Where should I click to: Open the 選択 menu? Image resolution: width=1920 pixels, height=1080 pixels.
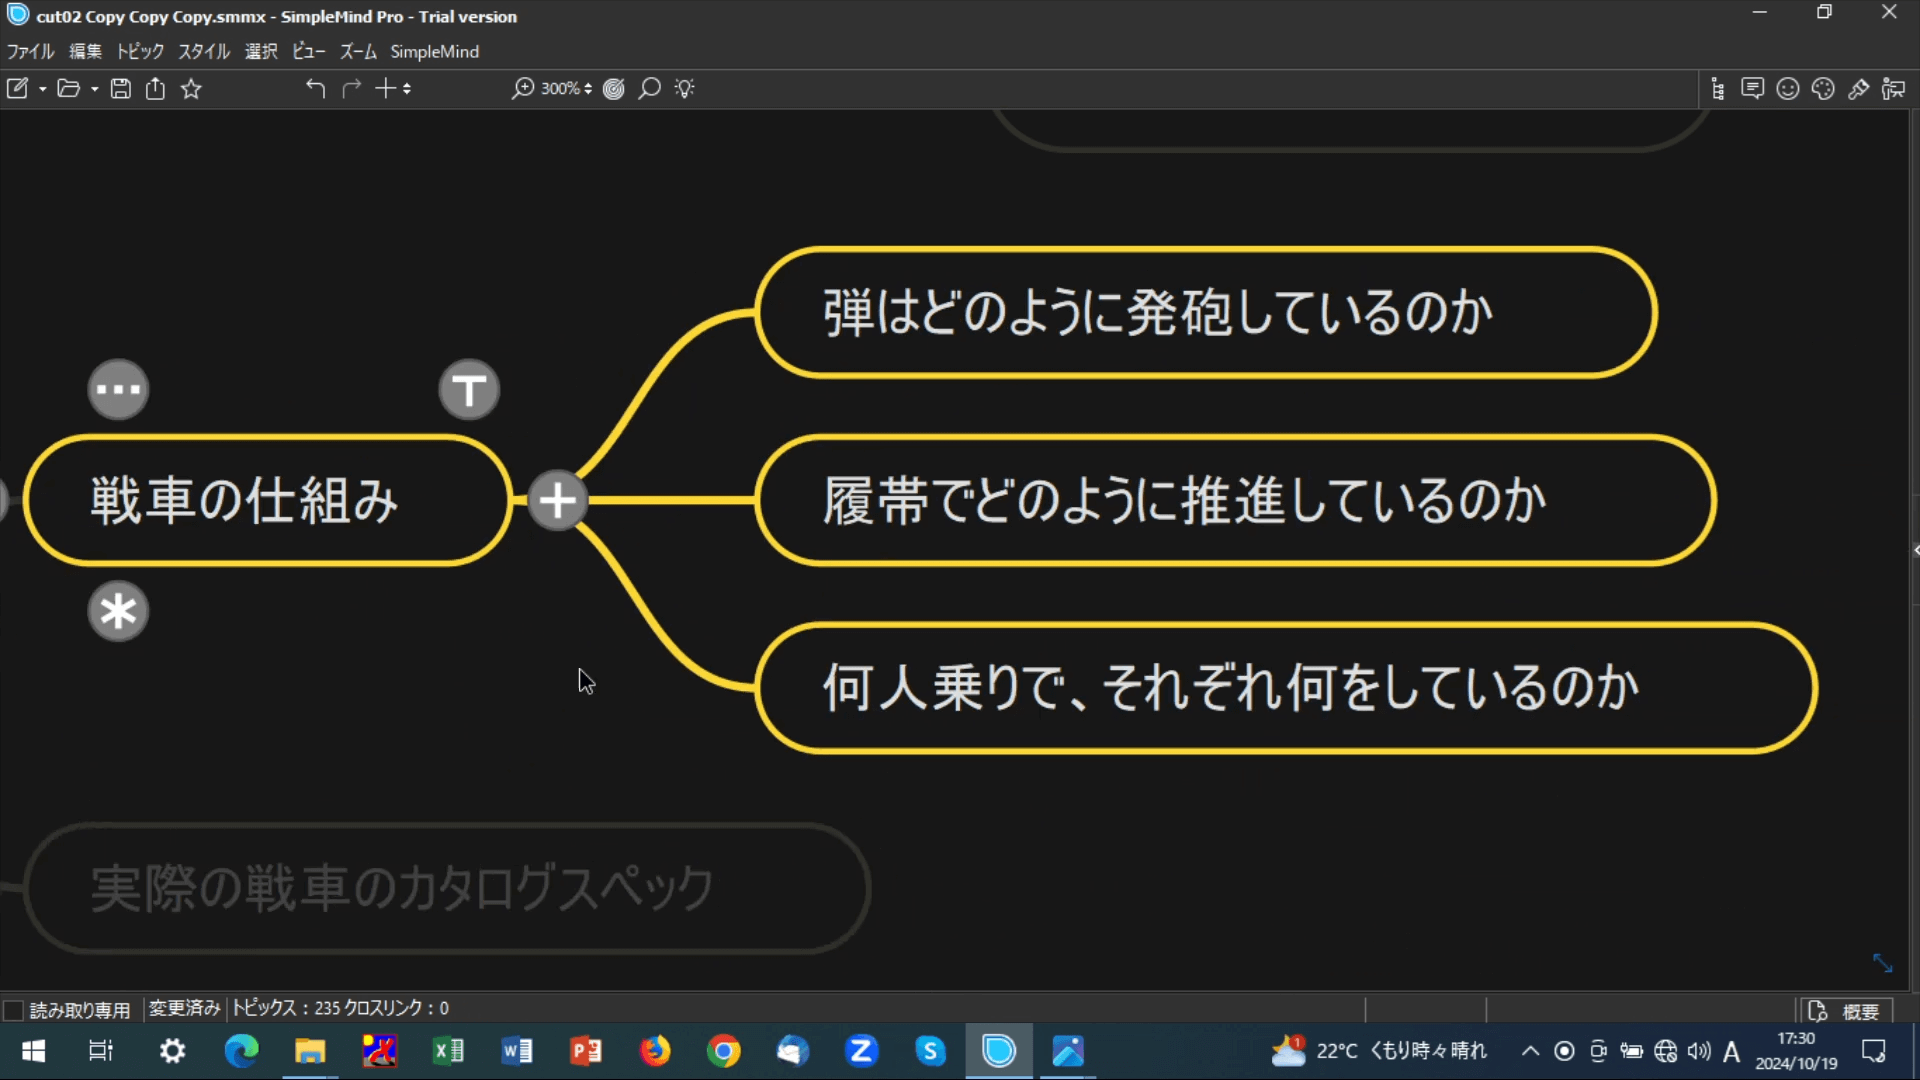[x=261, y=51]
